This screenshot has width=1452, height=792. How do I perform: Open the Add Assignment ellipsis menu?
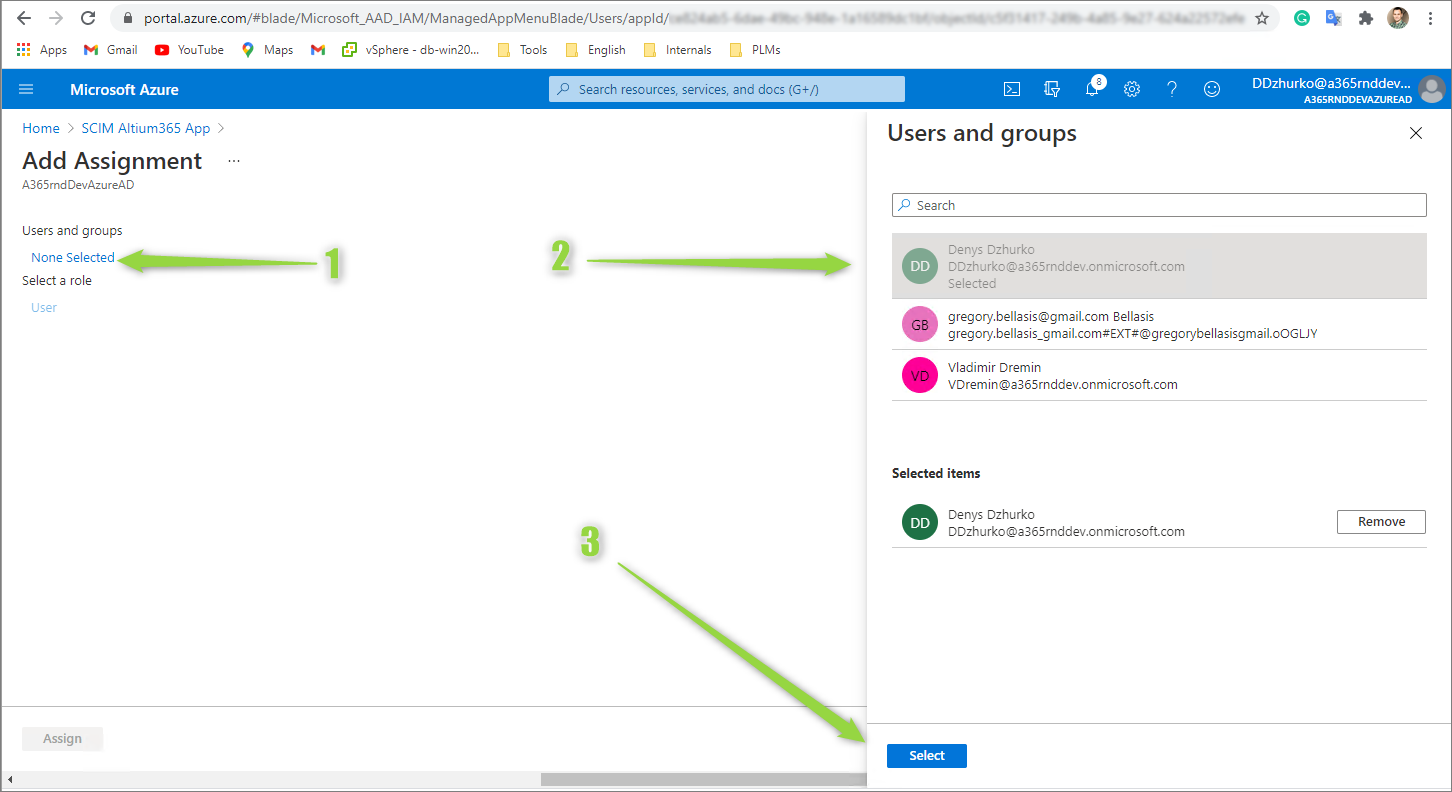pyautogui.click(x=234, y=161)
